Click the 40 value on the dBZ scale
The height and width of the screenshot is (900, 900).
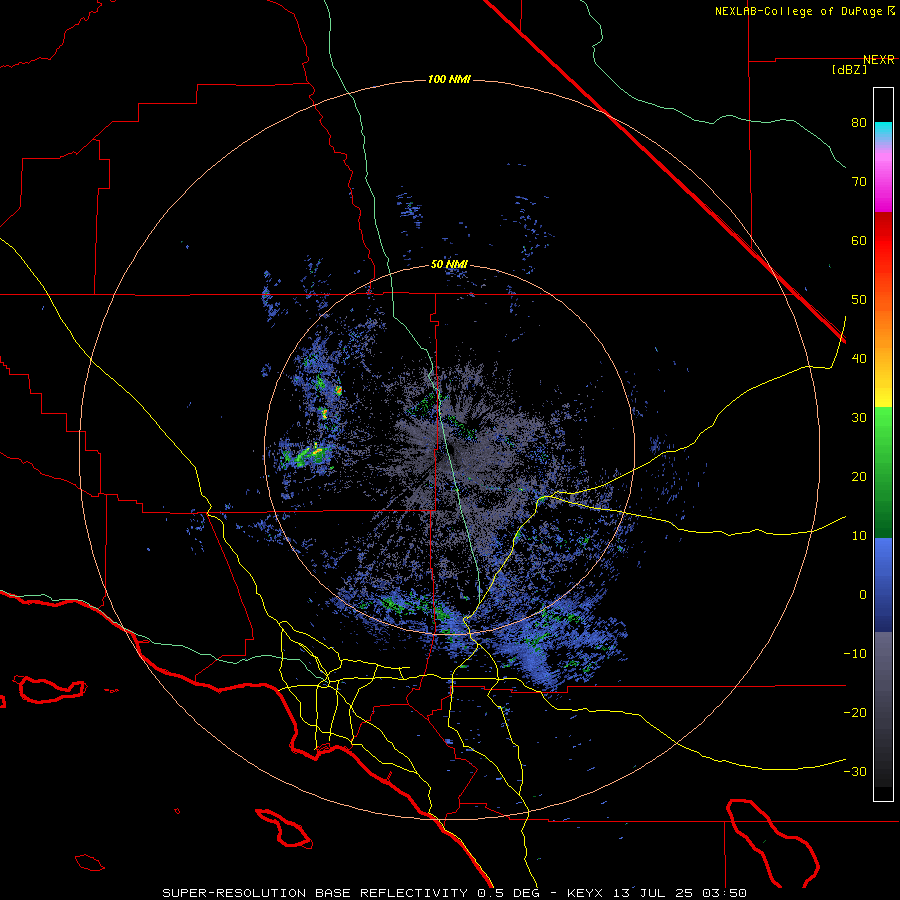coord(859,359)
